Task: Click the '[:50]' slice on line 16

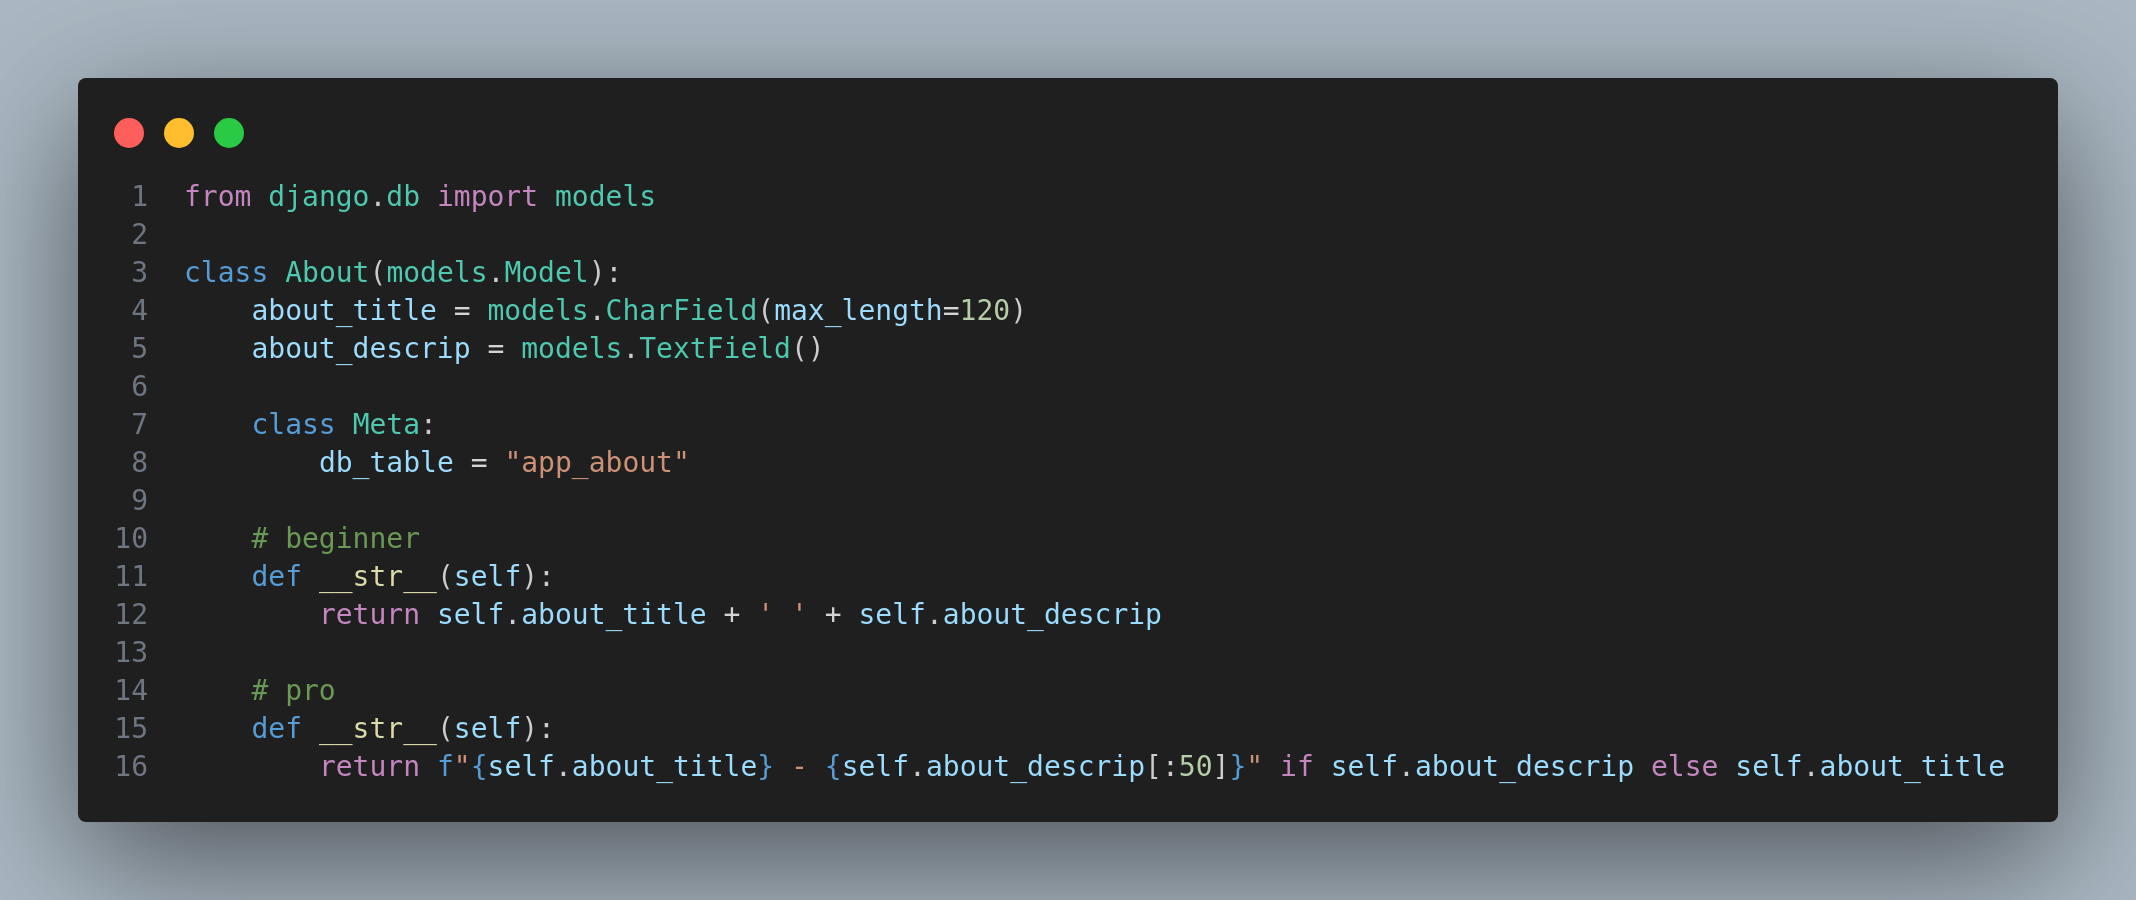Action: coord(1187,766)
